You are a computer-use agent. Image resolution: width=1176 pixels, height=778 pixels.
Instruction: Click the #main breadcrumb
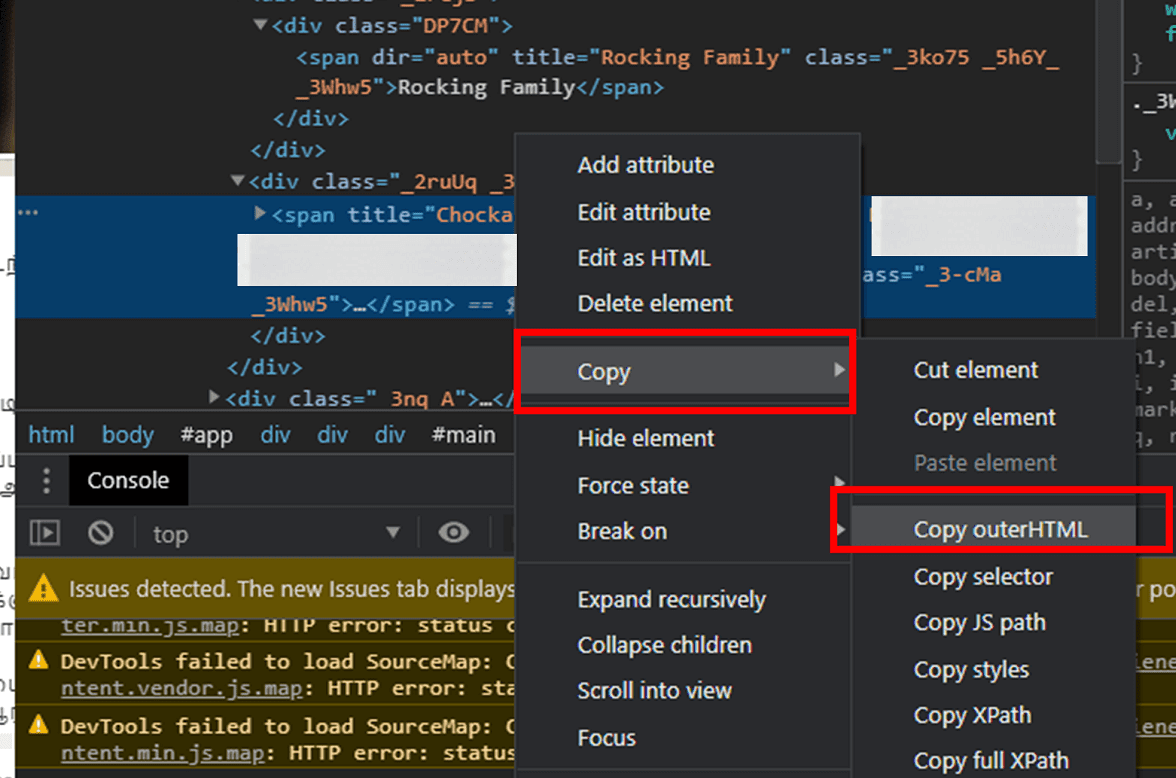(x=464, y=434)
